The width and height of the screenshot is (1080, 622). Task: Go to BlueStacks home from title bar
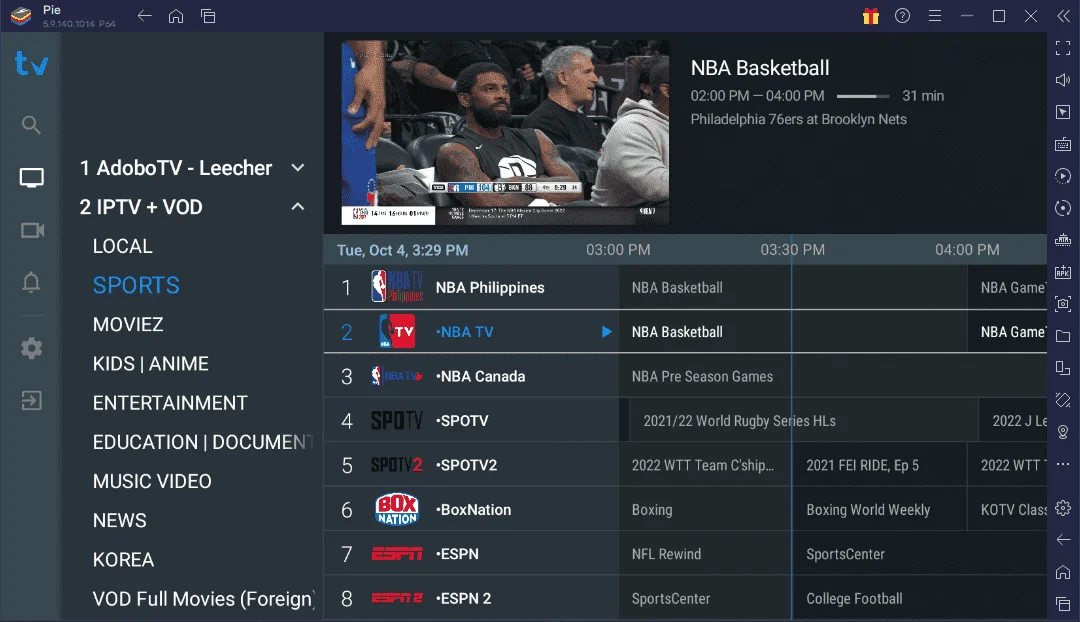(176, 16)
